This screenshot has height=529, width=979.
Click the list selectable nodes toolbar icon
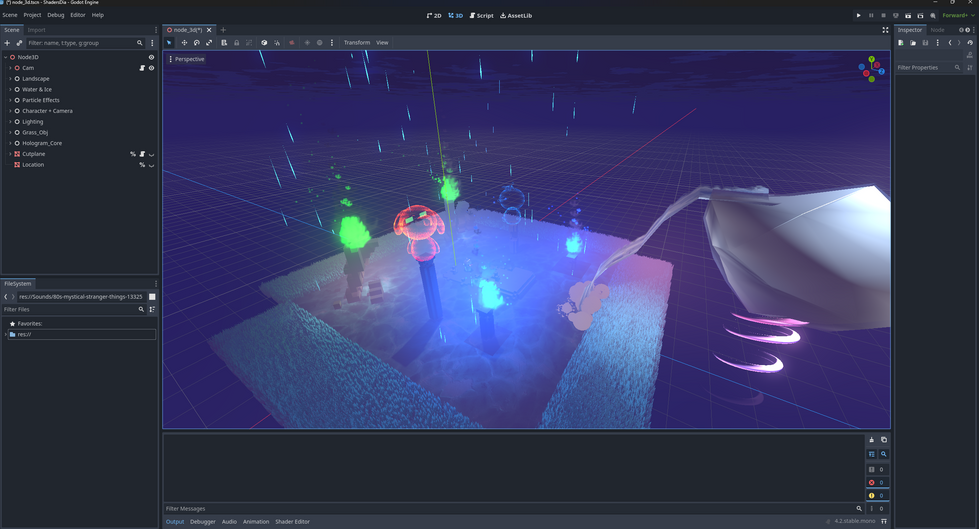[x=224, y=42]
